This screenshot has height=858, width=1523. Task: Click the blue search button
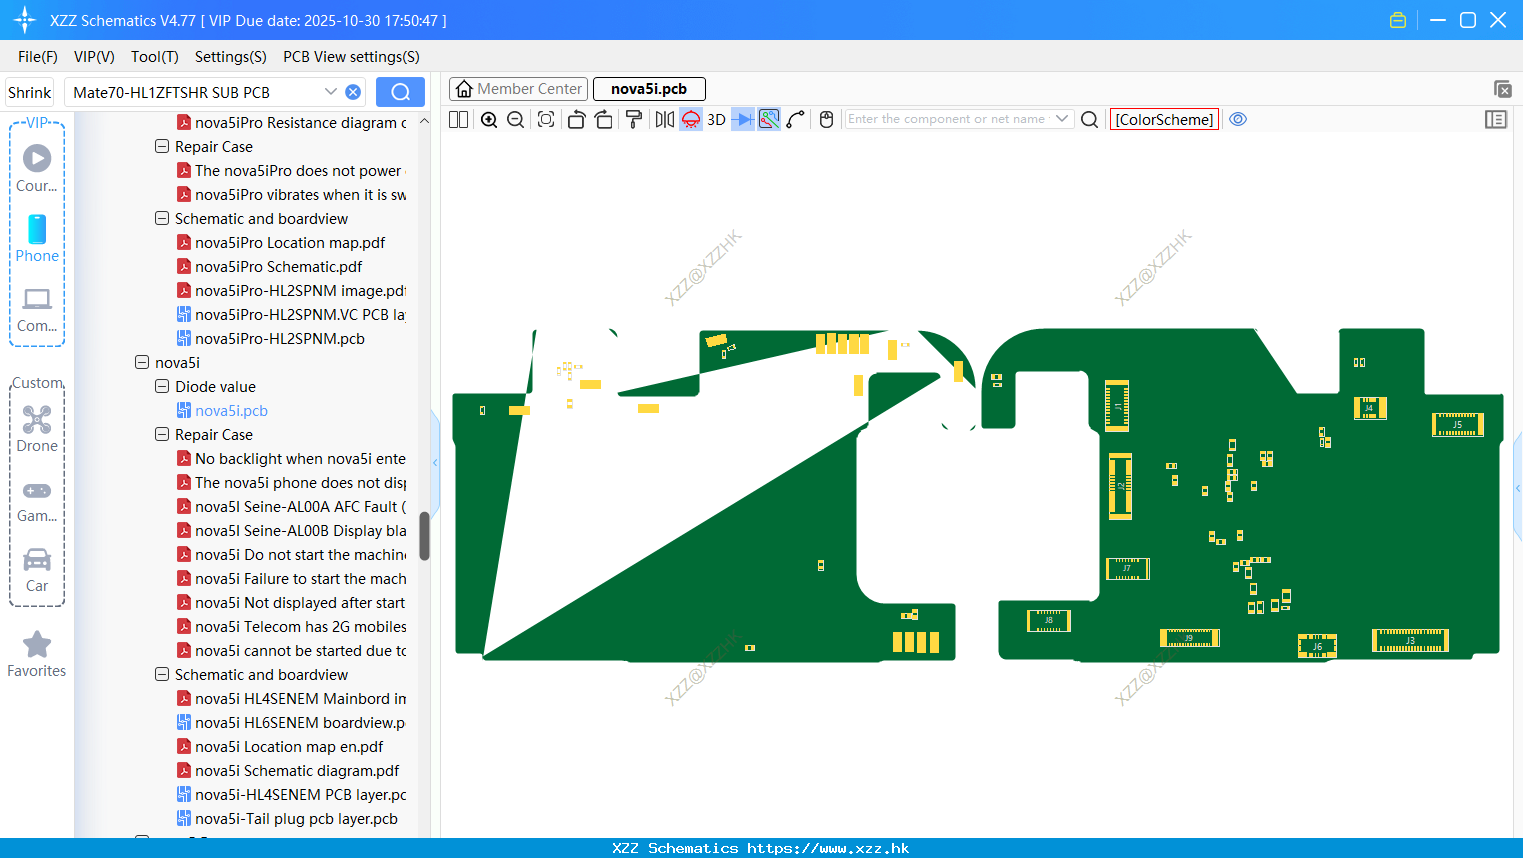(x=400, y=92)
